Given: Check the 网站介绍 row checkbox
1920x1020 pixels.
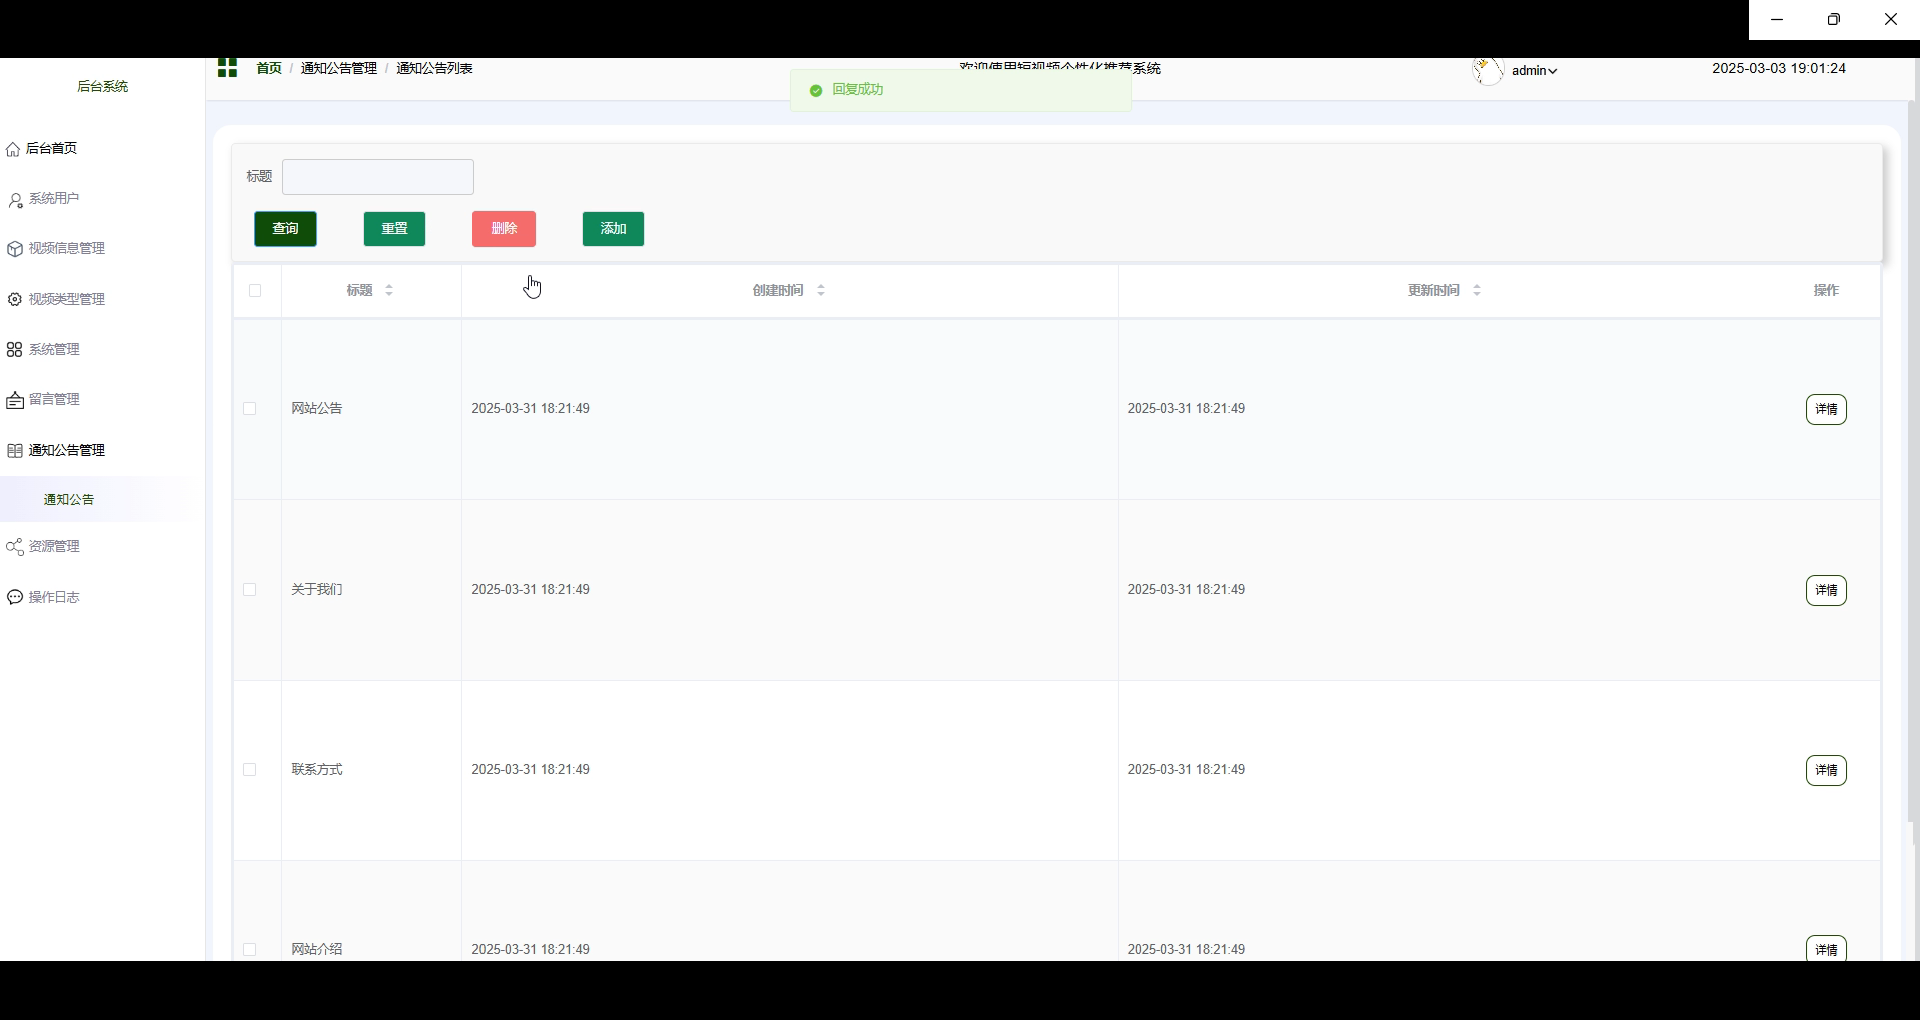Looking at the screenshot, I should (250, 949).
